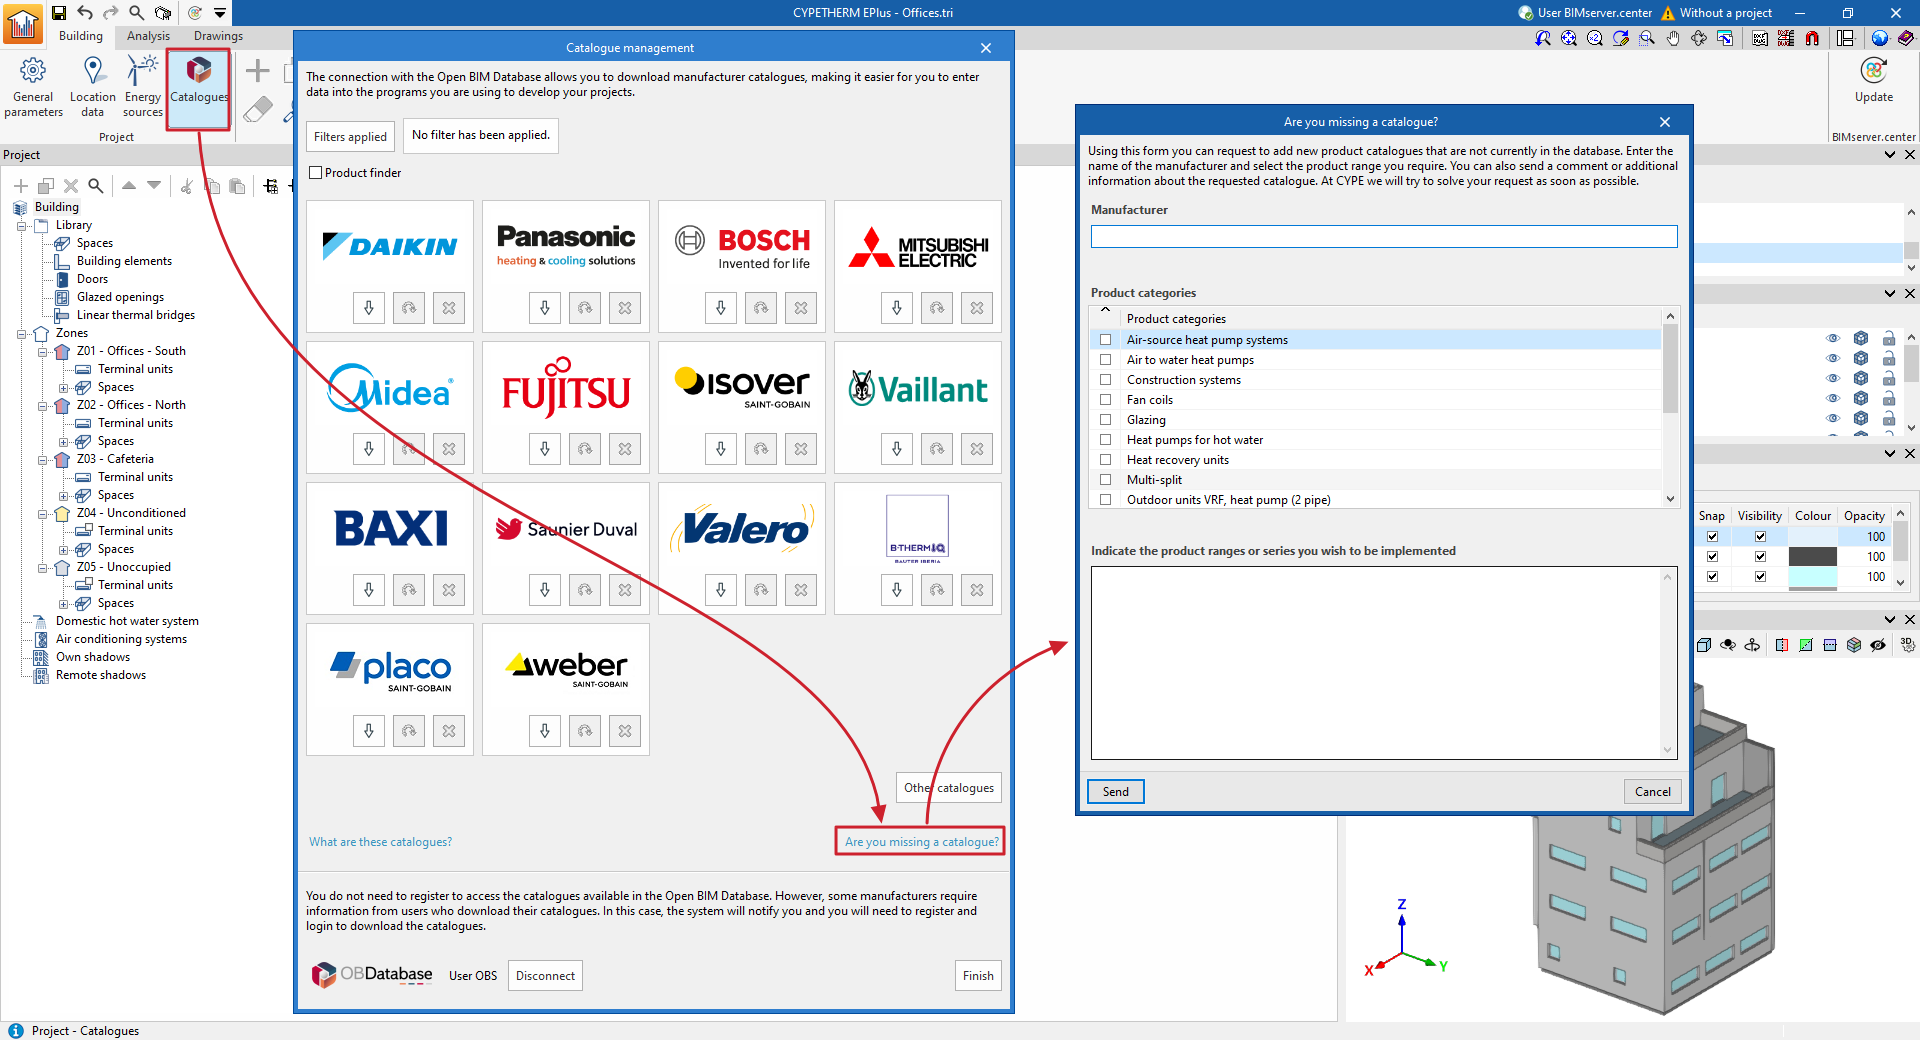Delete the Bosch catalogue
Viewport: 1920px width, 1040px height.
tap(801, 308)
